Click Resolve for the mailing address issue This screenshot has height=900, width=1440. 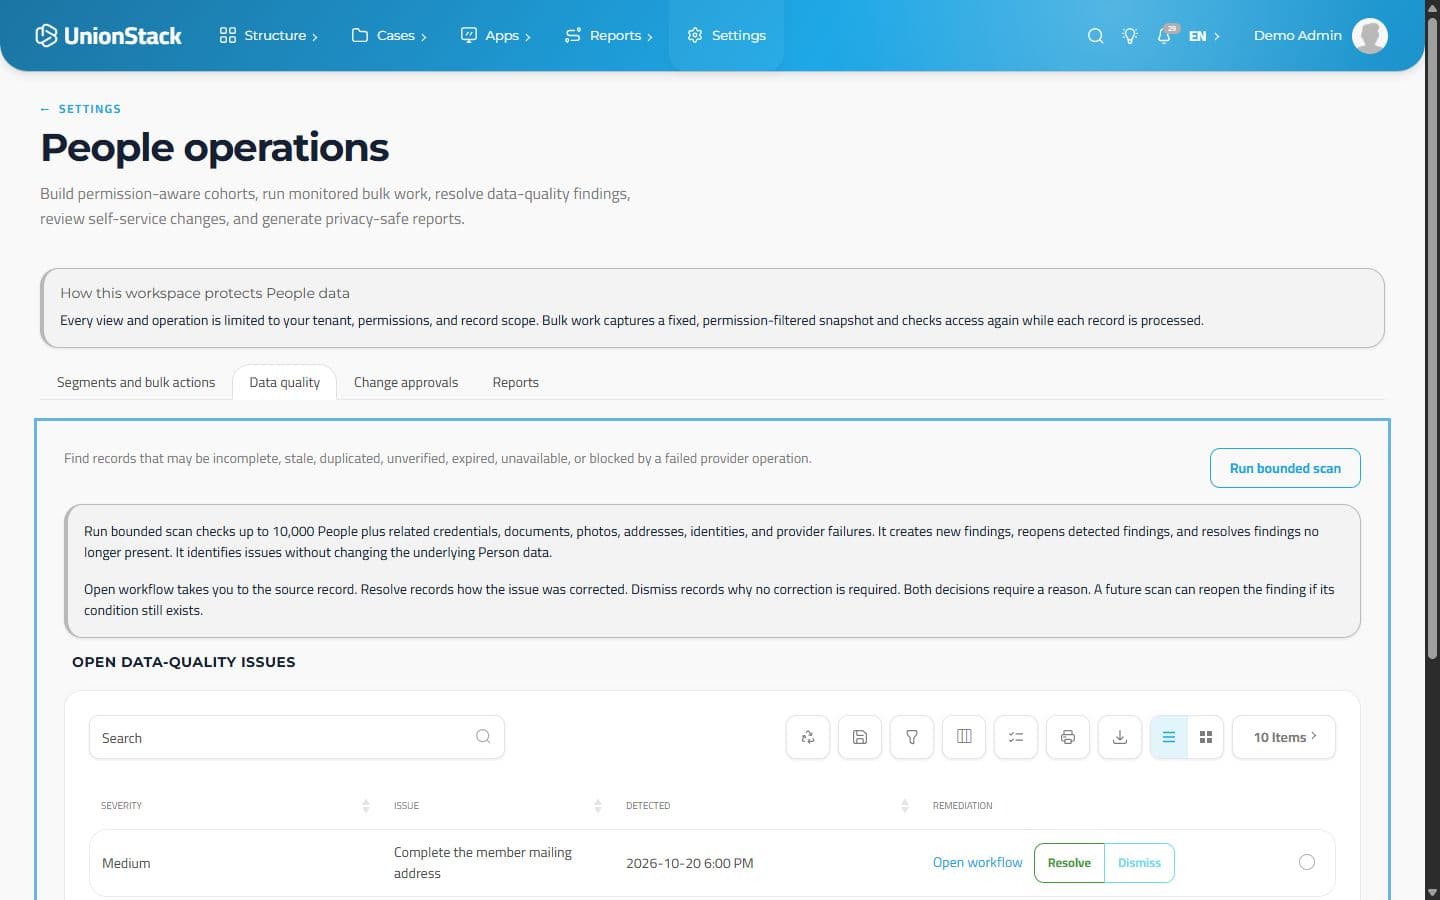[x=1069, y=863]
